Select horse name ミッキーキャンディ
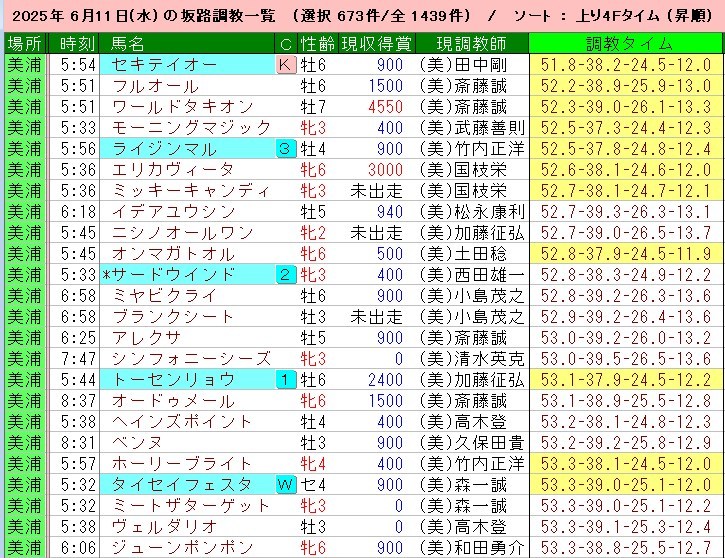 [x=191, y=191]
